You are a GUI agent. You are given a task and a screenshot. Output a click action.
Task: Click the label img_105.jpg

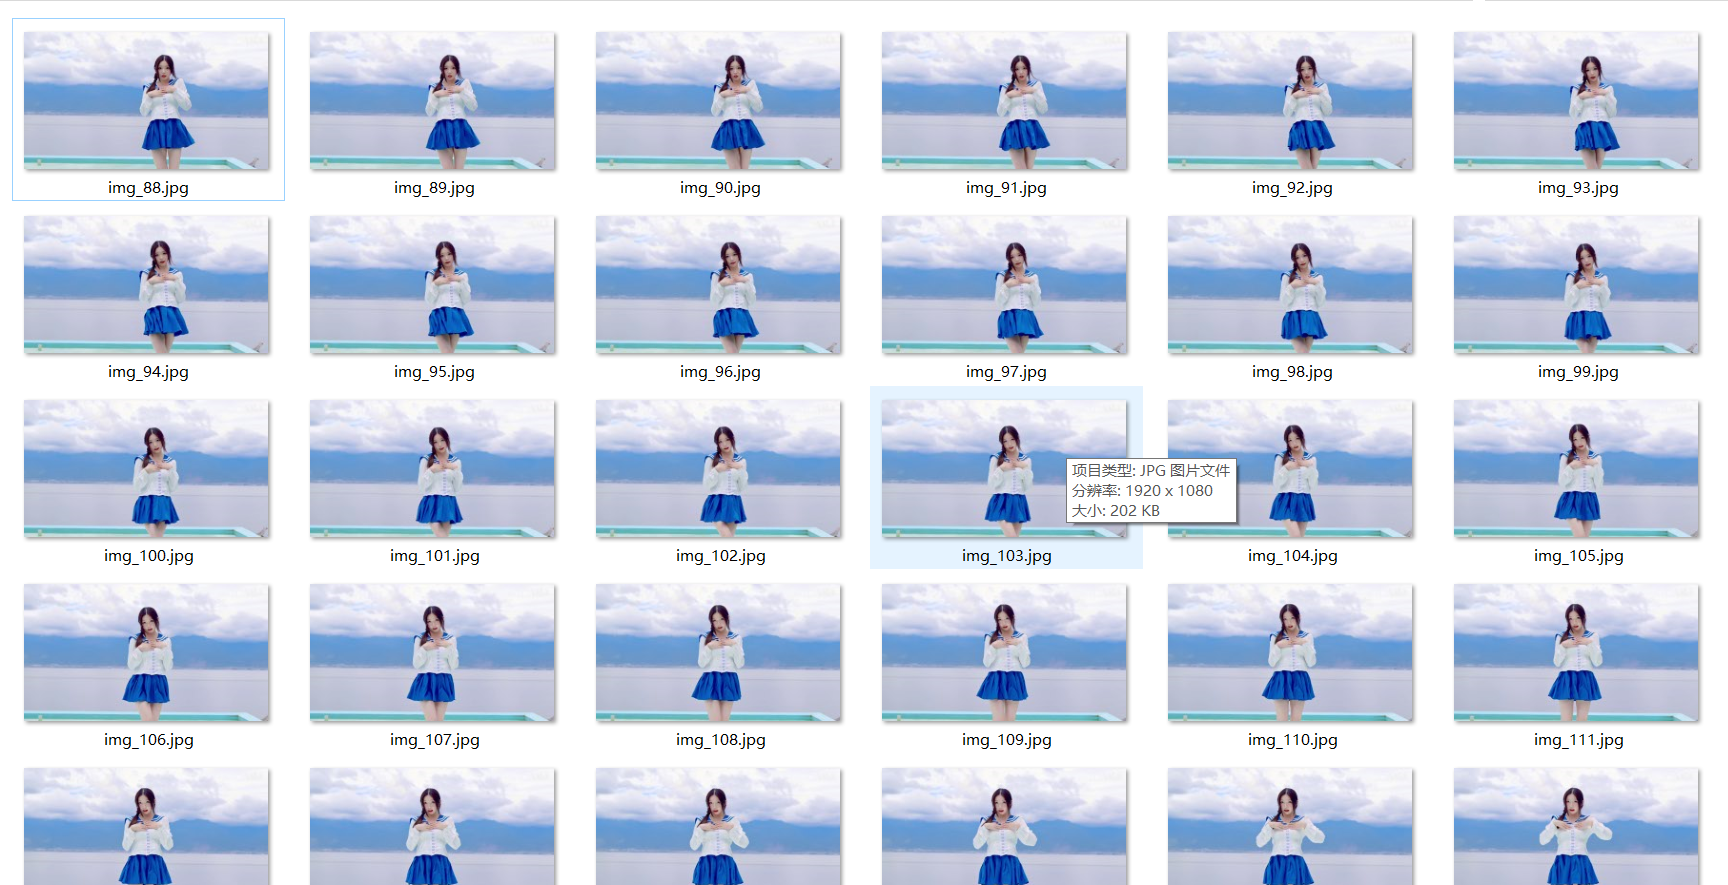pos(1578,556)
